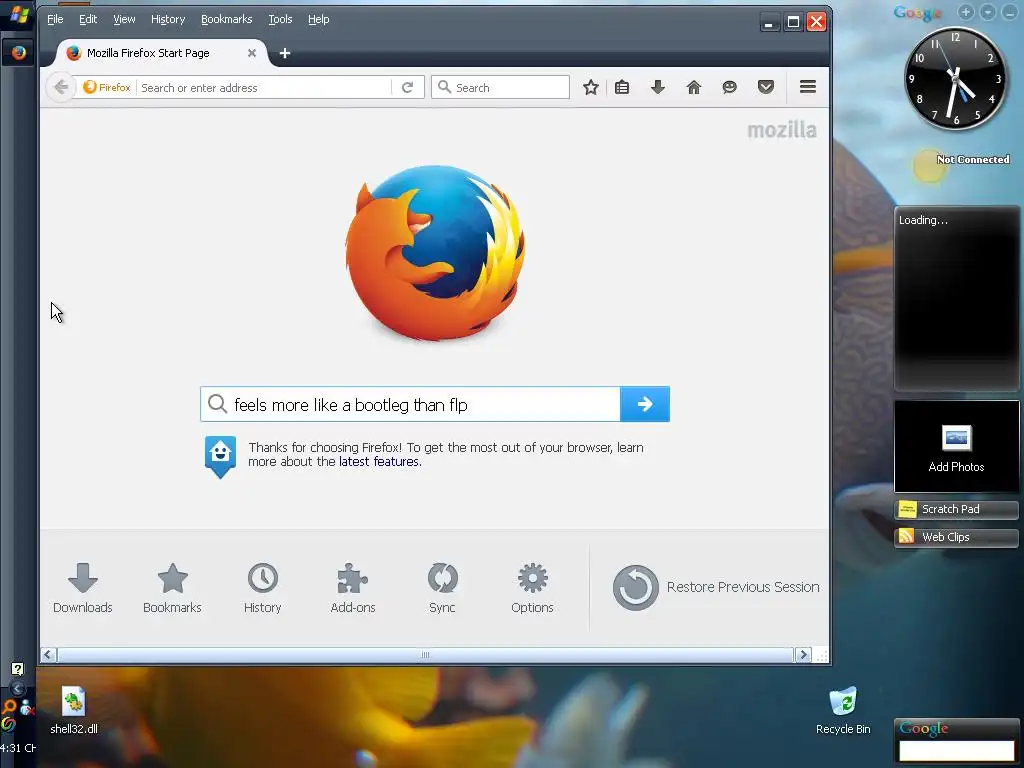Click the Loading gadget panel
Screen dimensions: 1024x768
point(956,298)
